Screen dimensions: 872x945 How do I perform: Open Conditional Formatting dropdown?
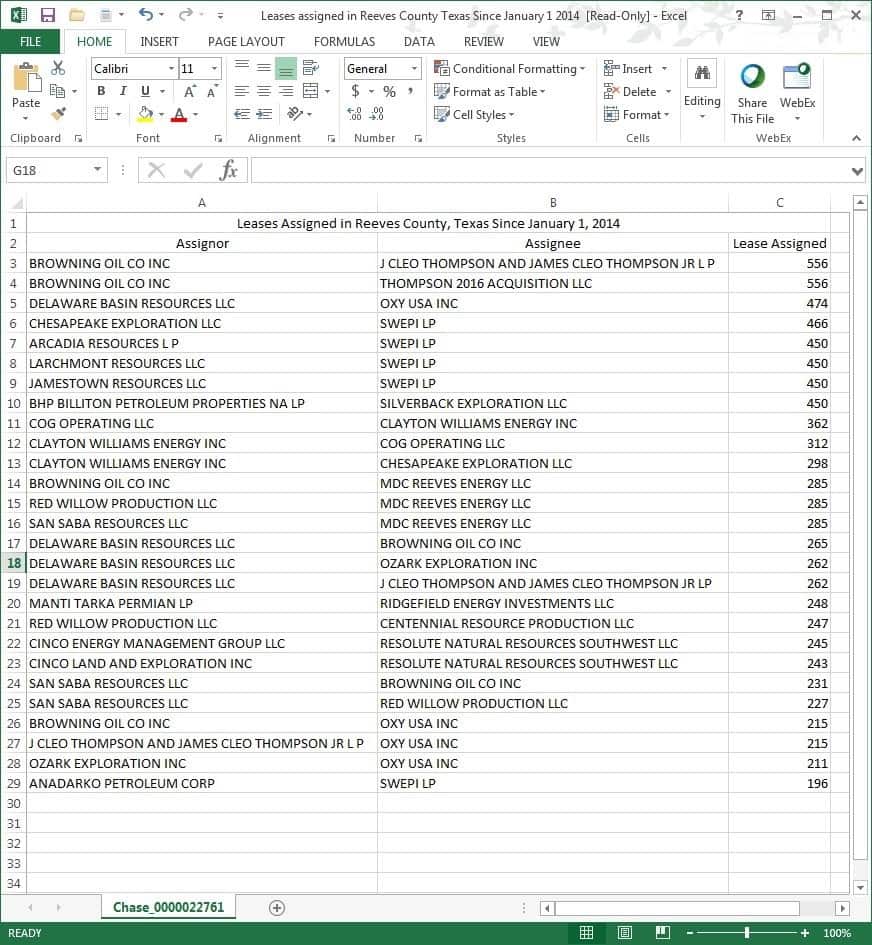pos(509,68)
